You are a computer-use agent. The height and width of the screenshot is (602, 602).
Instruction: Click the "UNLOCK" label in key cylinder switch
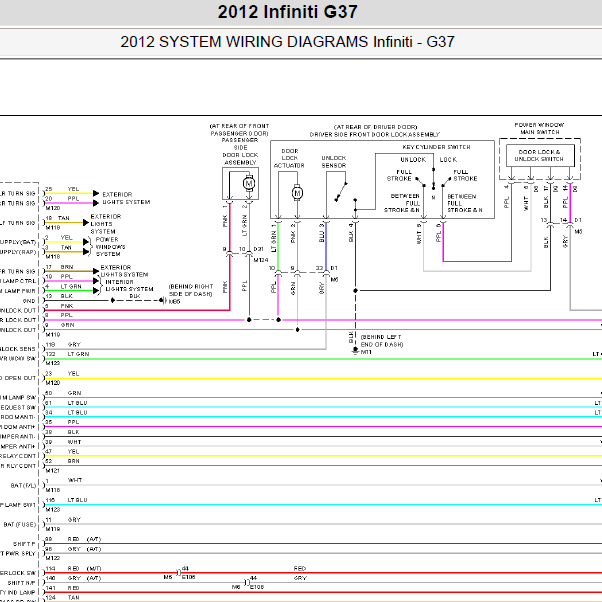(x=413, y=159)
